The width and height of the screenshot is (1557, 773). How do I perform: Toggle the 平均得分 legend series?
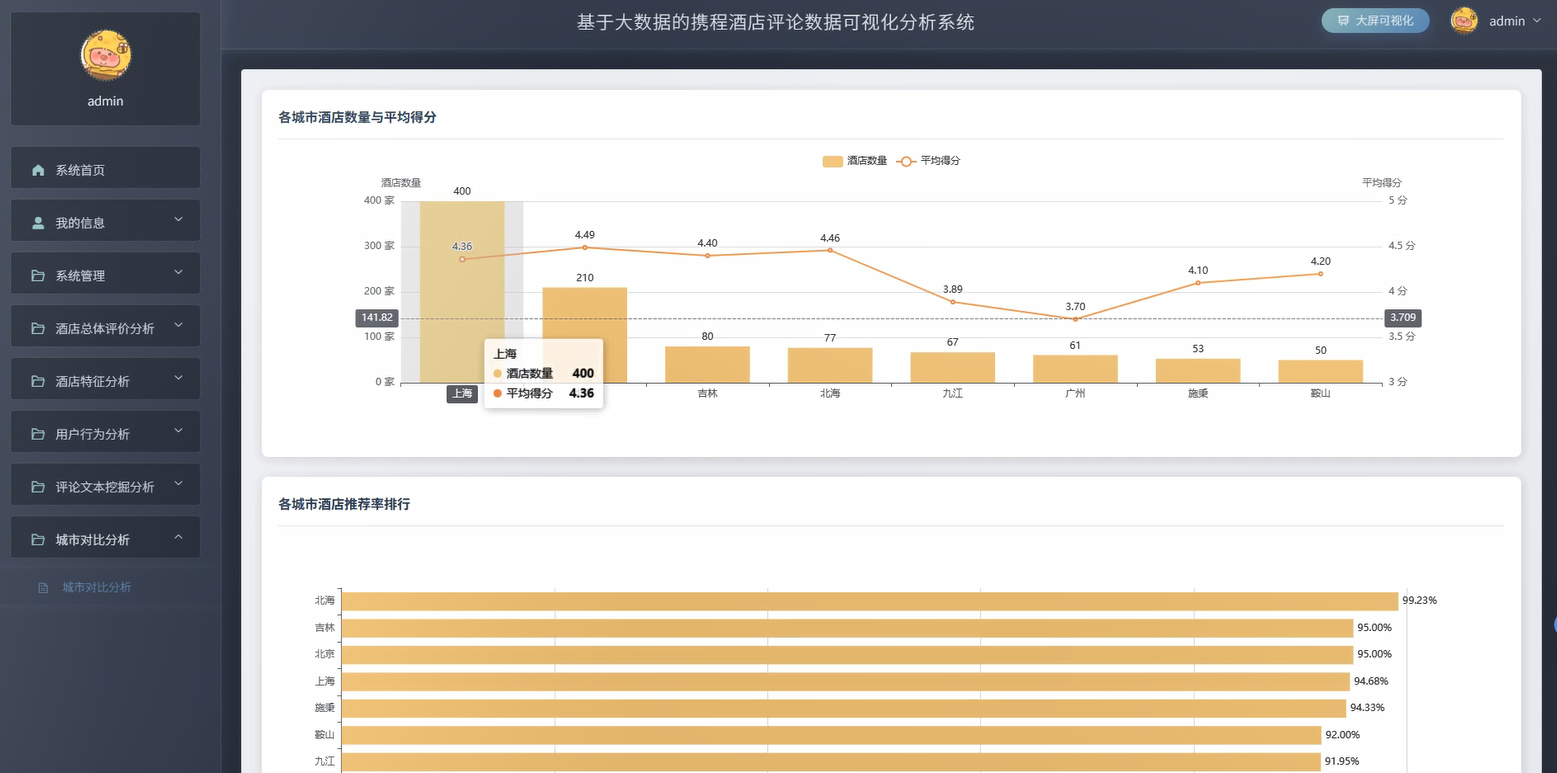point(929,161)
